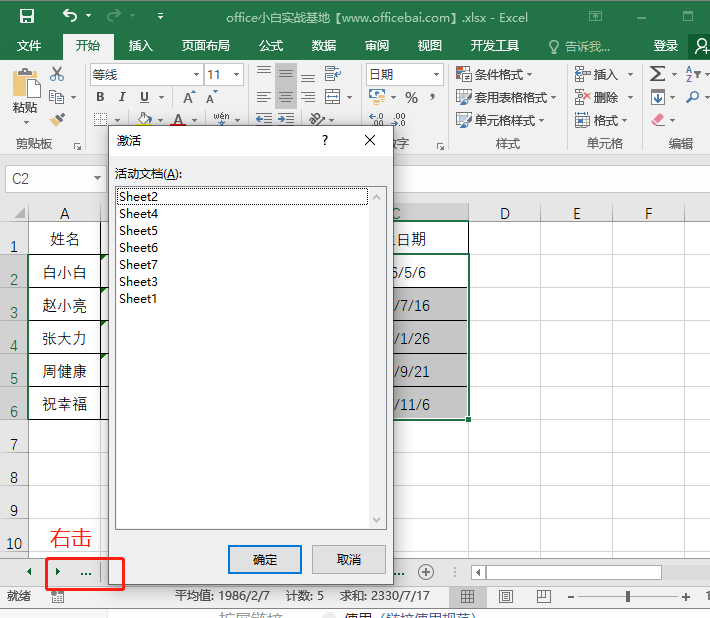Click the Paste clipboard icon
Screen dimensions: 710x618
click(26, 84)
